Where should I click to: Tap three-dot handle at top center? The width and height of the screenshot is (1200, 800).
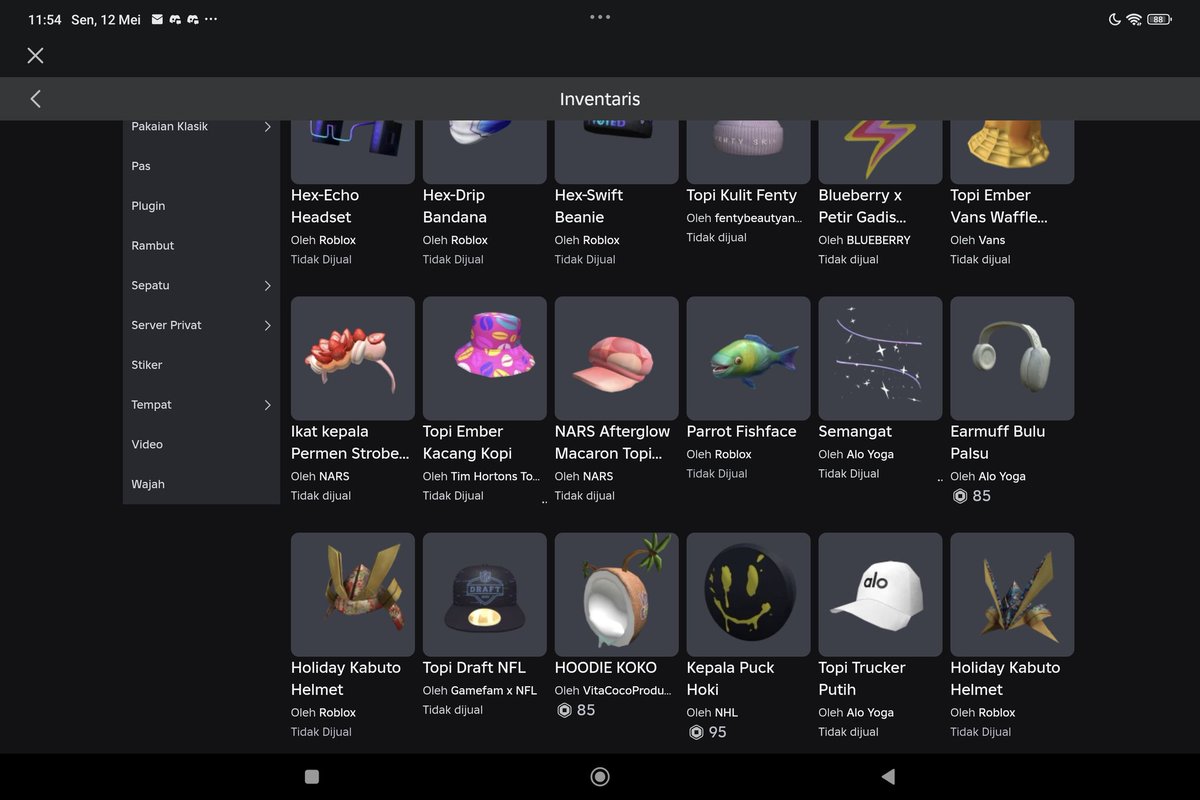[x=600, y=17]
